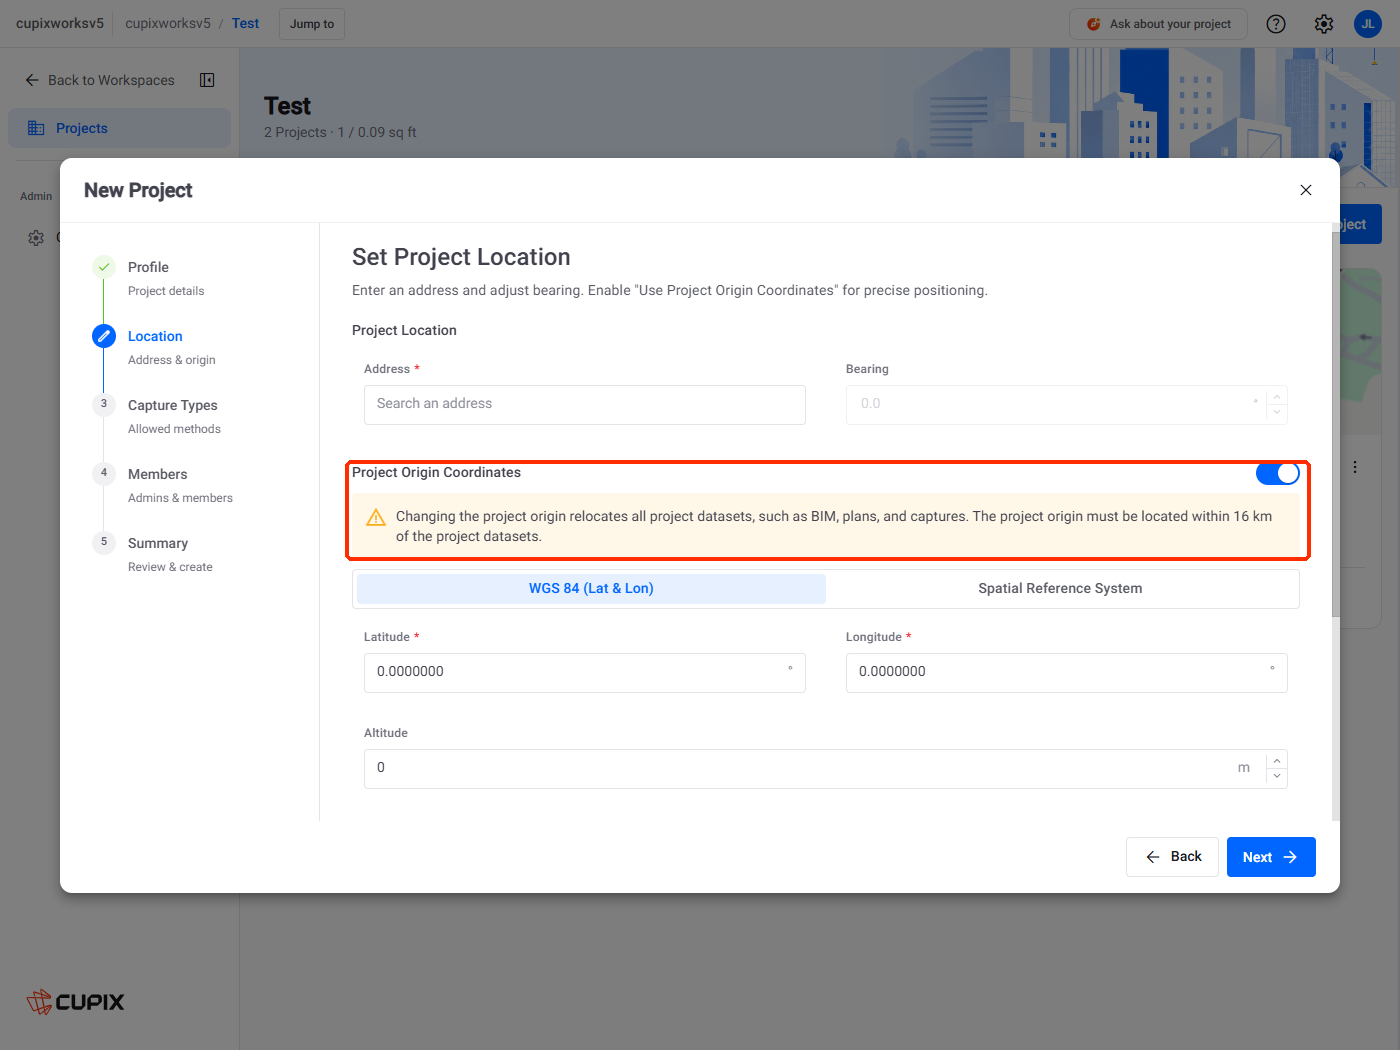Focus the Search an address field
The width and height of the screenshot is (1400, 1050).
(x=585, y=405)
